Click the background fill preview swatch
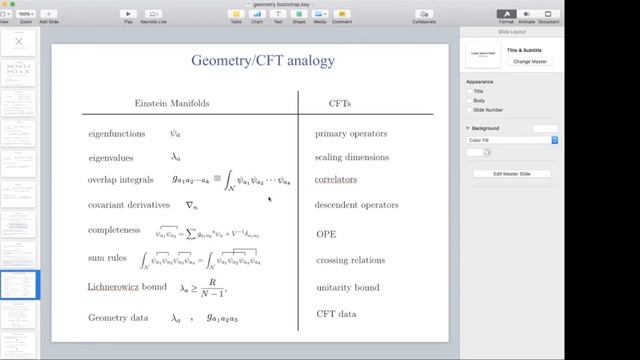Image resolution: width=640 pixels, height=360 pixels. pyautogui.click(x=545, y=129)
